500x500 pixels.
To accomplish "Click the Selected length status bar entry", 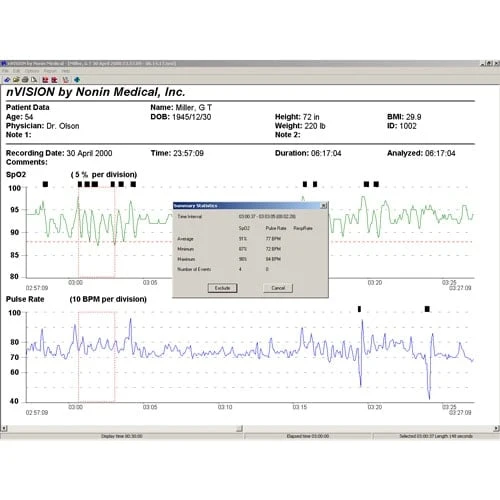I will pyautogui.click(x=436, y=436).
